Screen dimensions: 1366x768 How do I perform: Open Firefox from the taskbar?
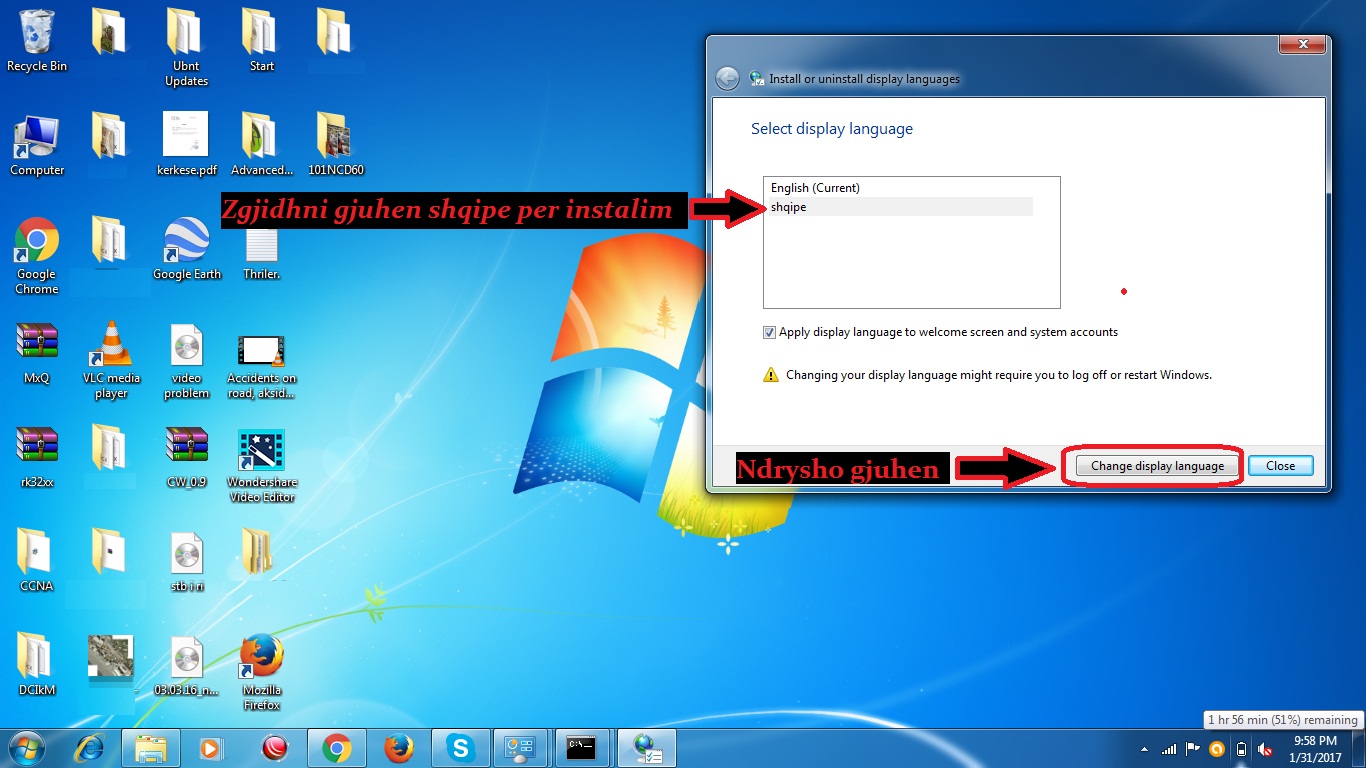(x=399, y=748)
